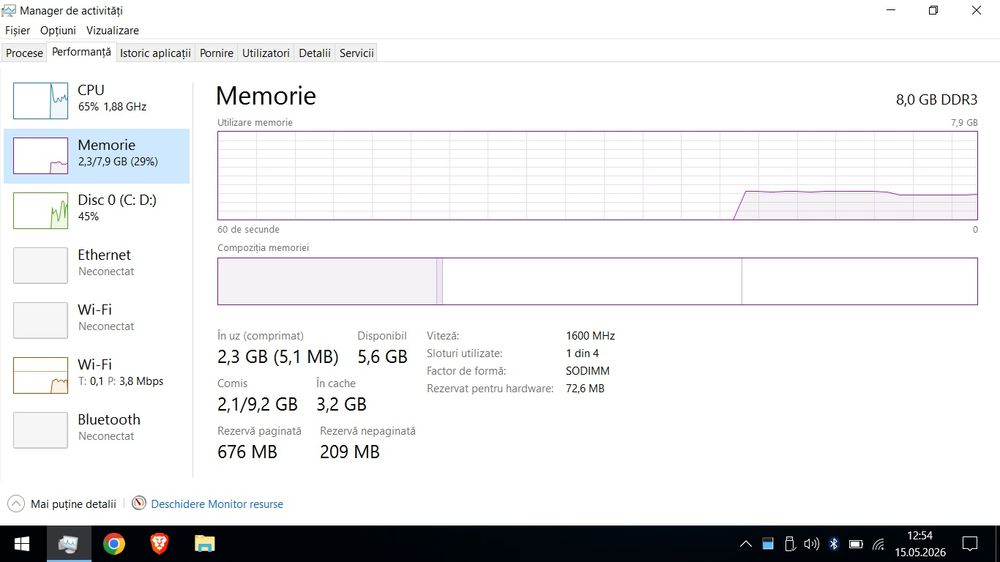Launch Brave browser from the taskbar
Image resolution: width=1000 pixels, height=562 pixels.
[x=159, y=544]
